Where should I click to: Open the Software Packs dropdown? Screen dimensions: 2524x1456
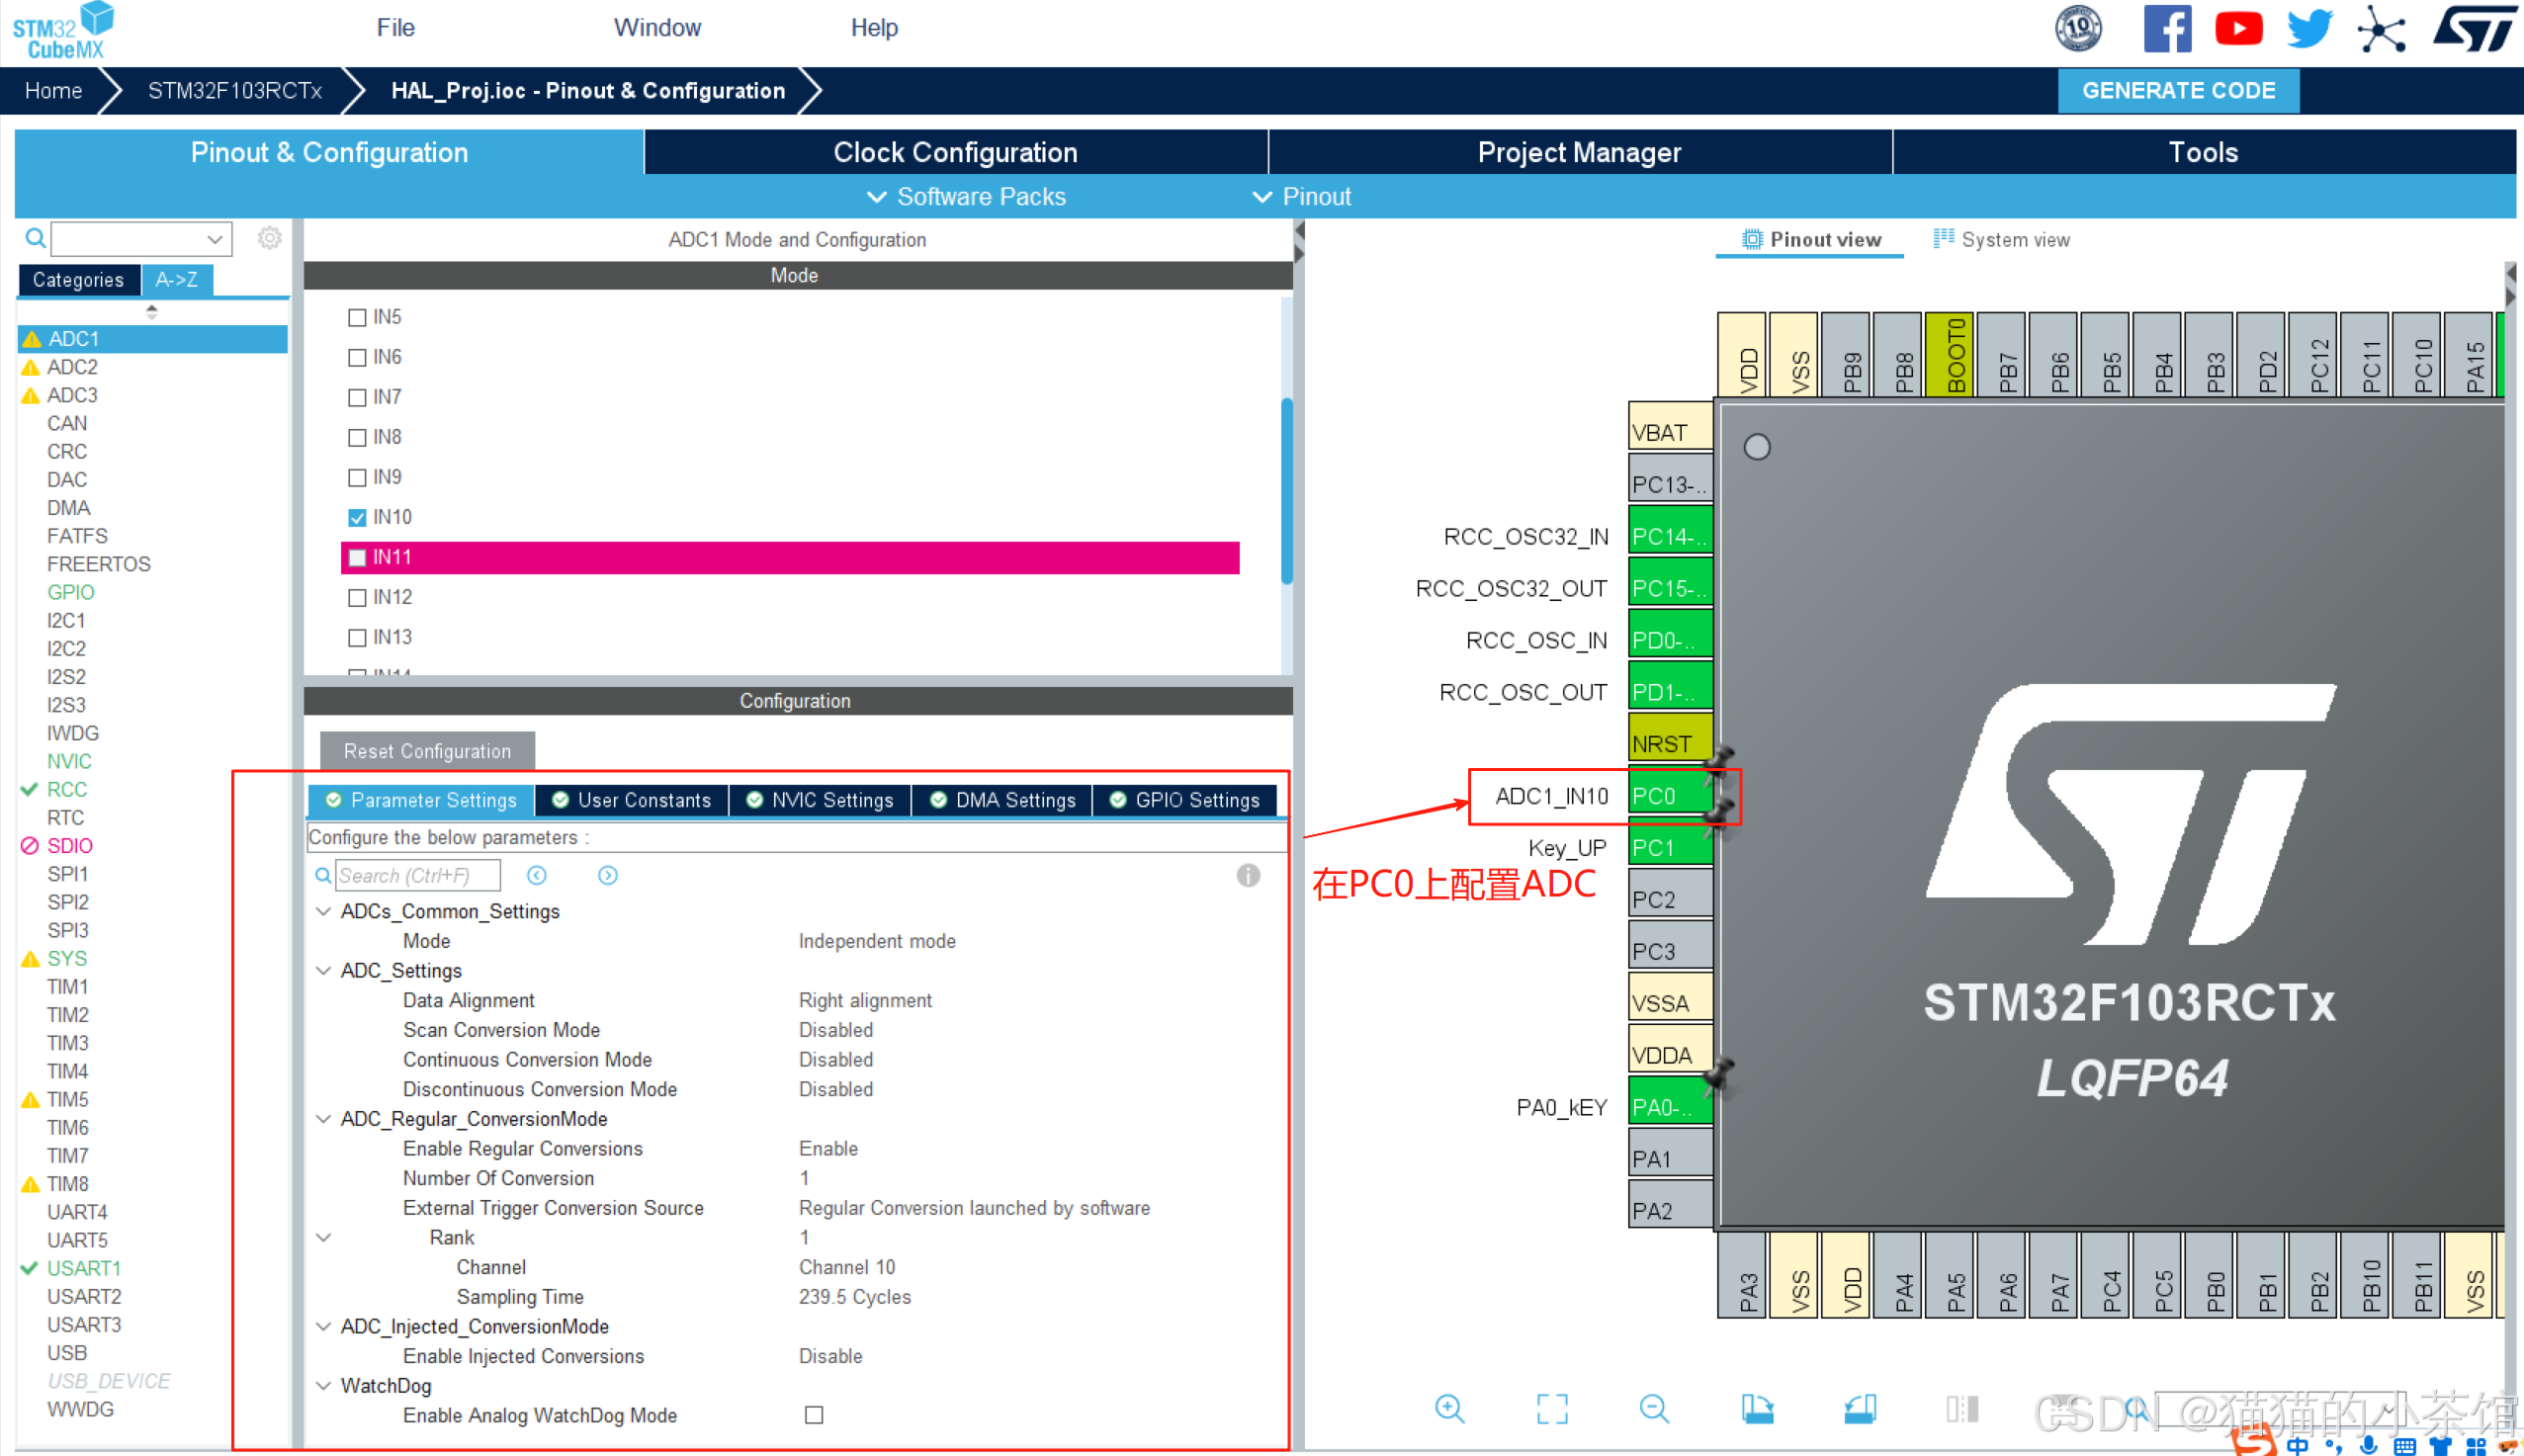tap(966, 197)
